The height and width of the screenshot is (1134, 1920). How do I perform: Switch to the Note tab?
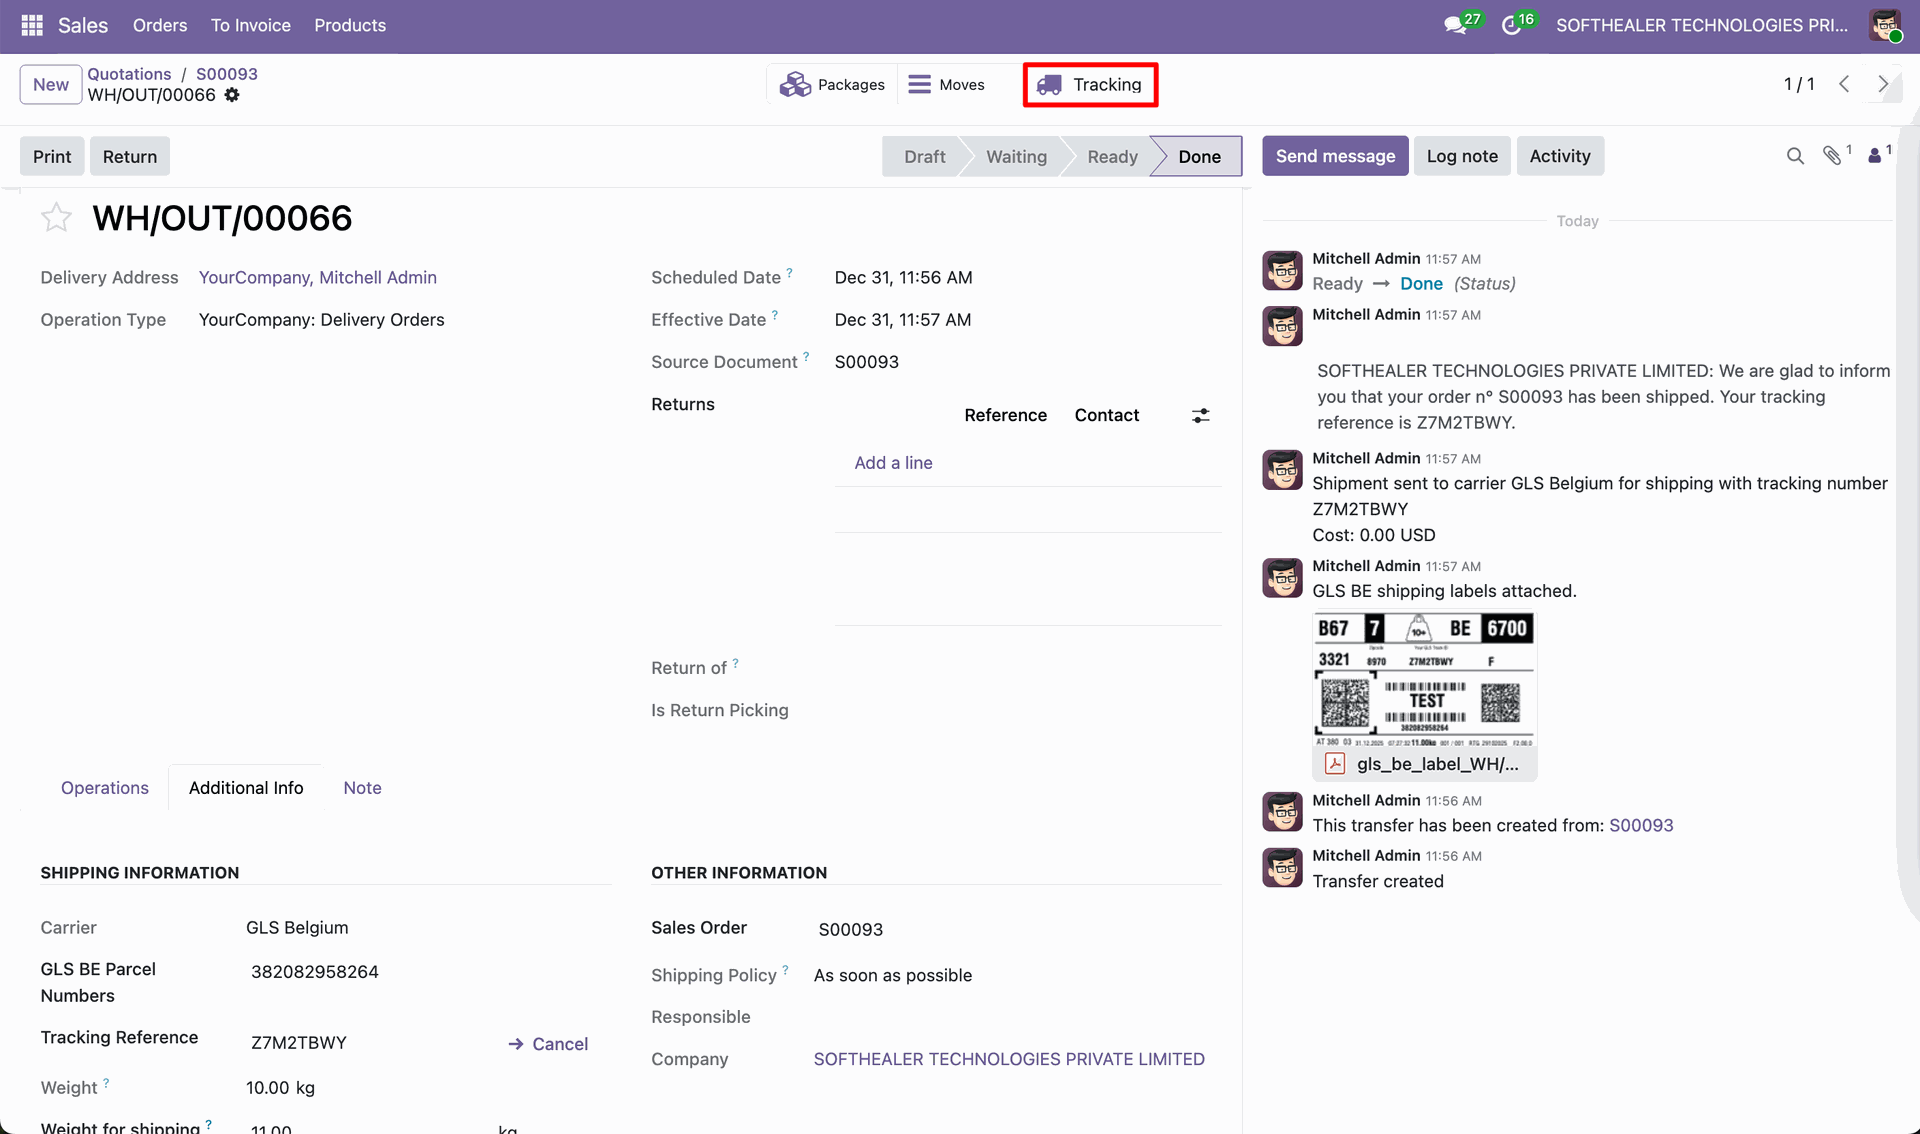[362, 788]
